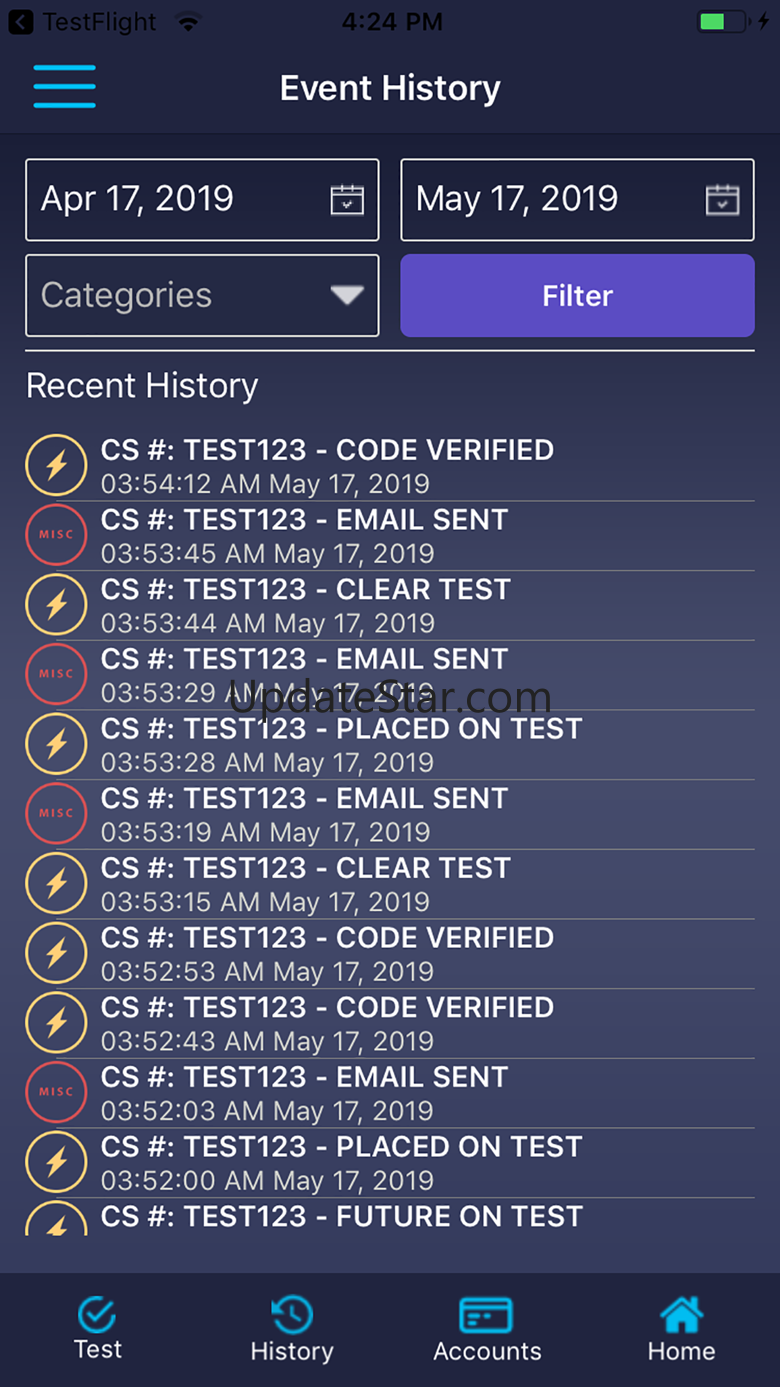Viewport: 780px width, 1387px height.
Task: Expand the Categories dropdown
Action: (x=202, y=296)
